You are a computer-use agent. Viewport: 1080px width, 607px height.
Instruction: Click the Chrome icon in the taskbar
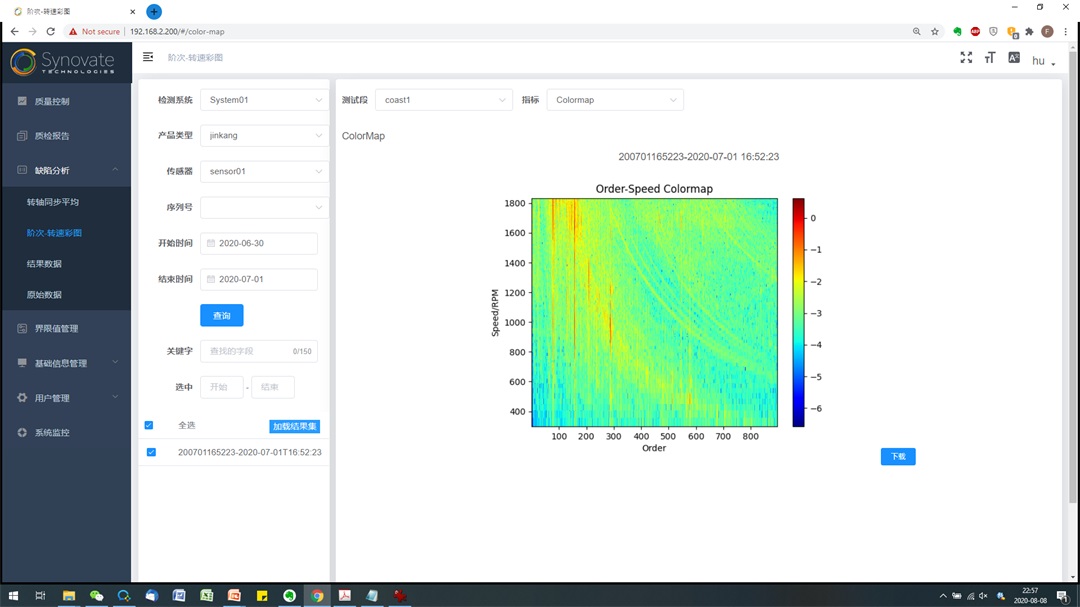317,596
